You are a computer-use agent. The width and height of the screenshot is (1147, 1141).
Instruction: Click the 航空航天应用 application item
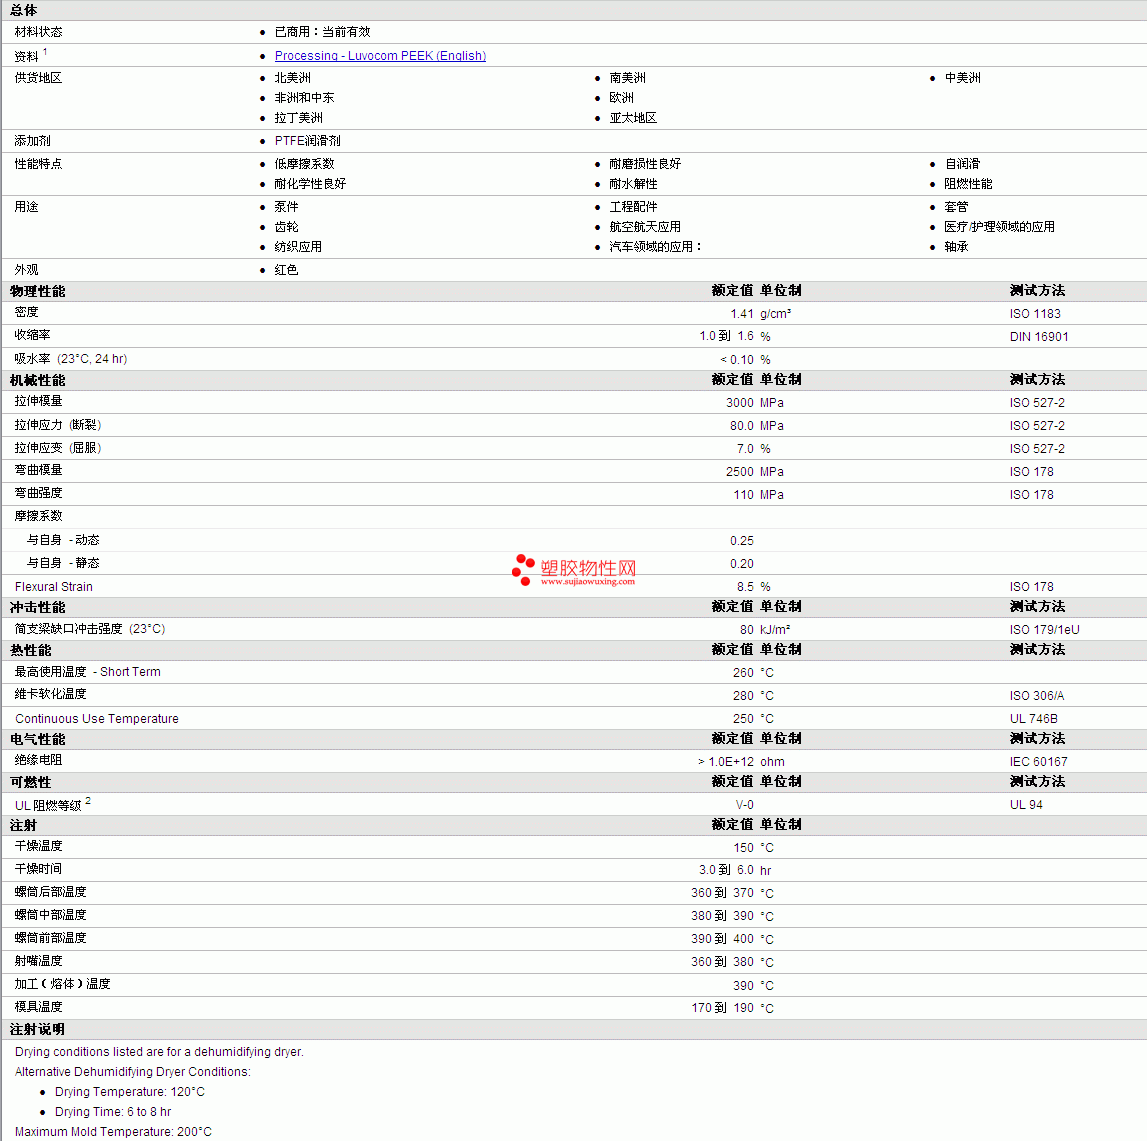(x=645, y=227)
